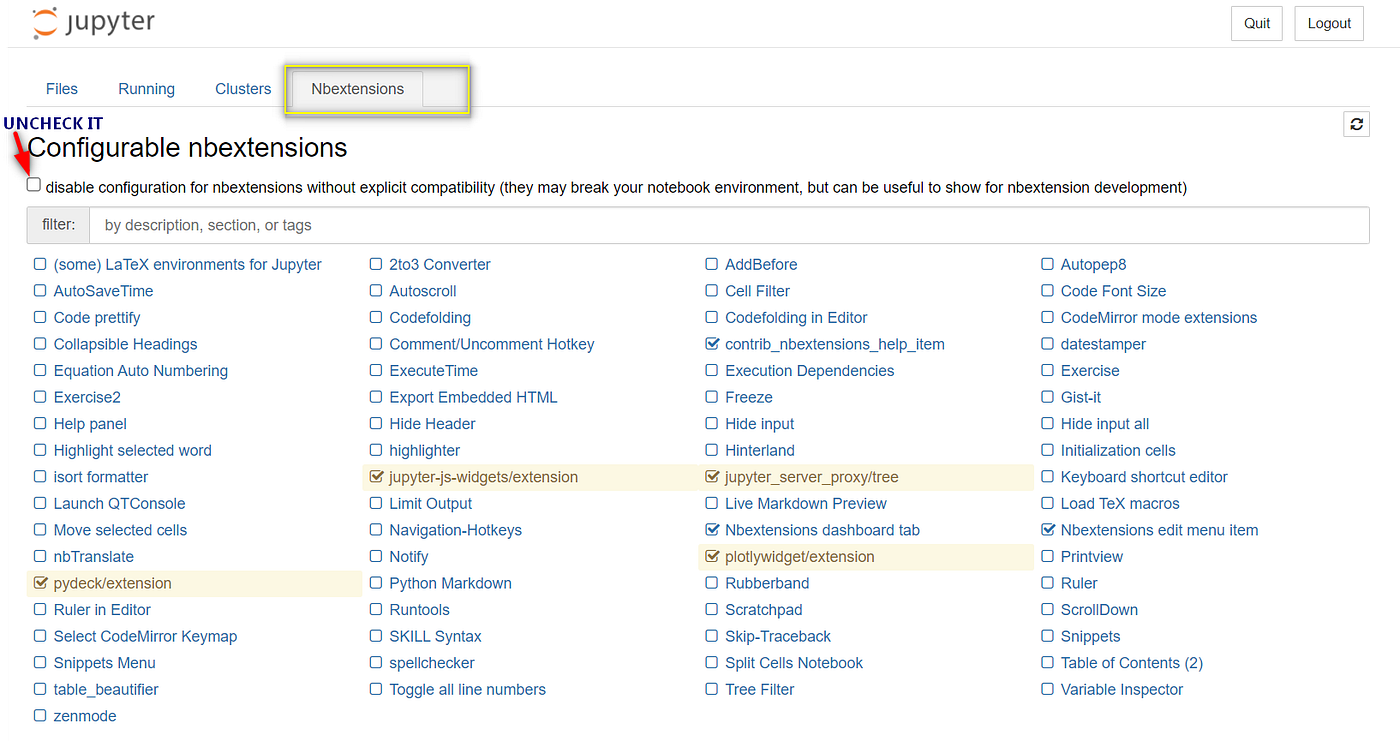Select the Clusters tab
1400x741 pixels.
pos(242,88)
